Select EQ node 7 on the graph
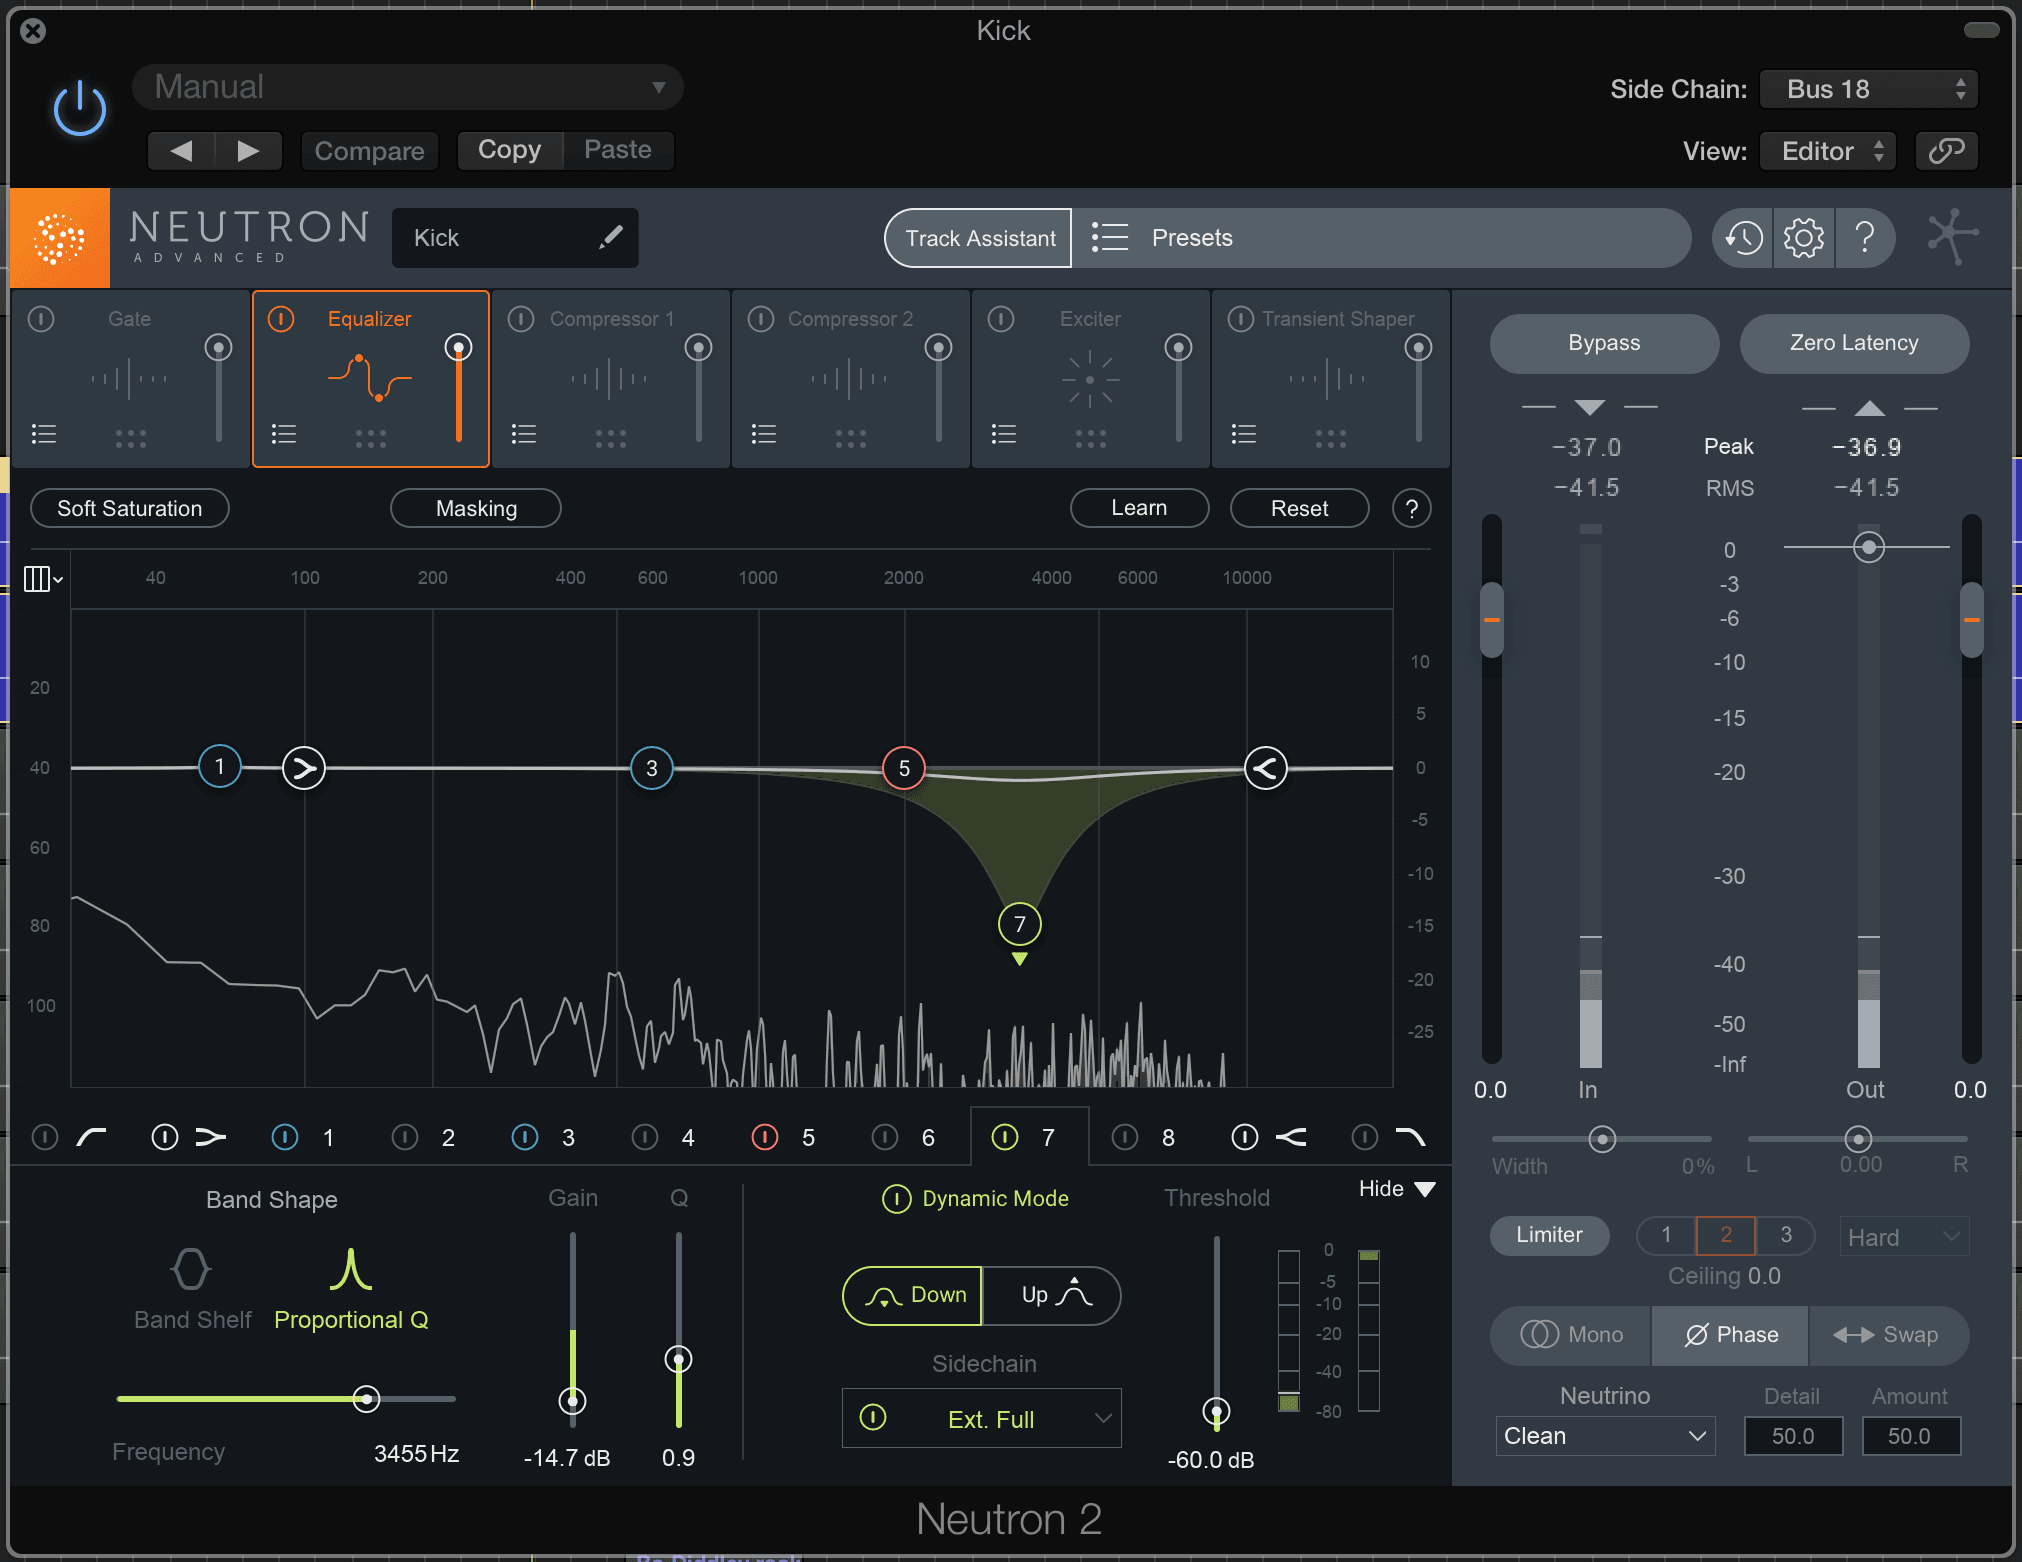The image size is (2022, 1562). 1020,924
